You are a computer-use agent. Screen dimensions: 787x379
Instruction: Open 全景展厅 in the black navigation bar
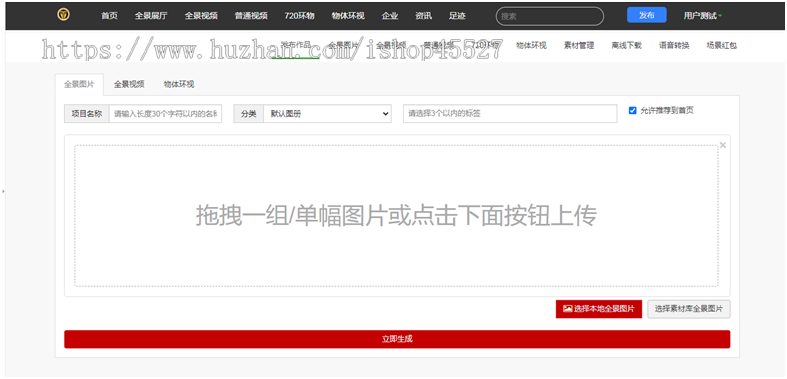pyautogui.click(x=151, y=16)
